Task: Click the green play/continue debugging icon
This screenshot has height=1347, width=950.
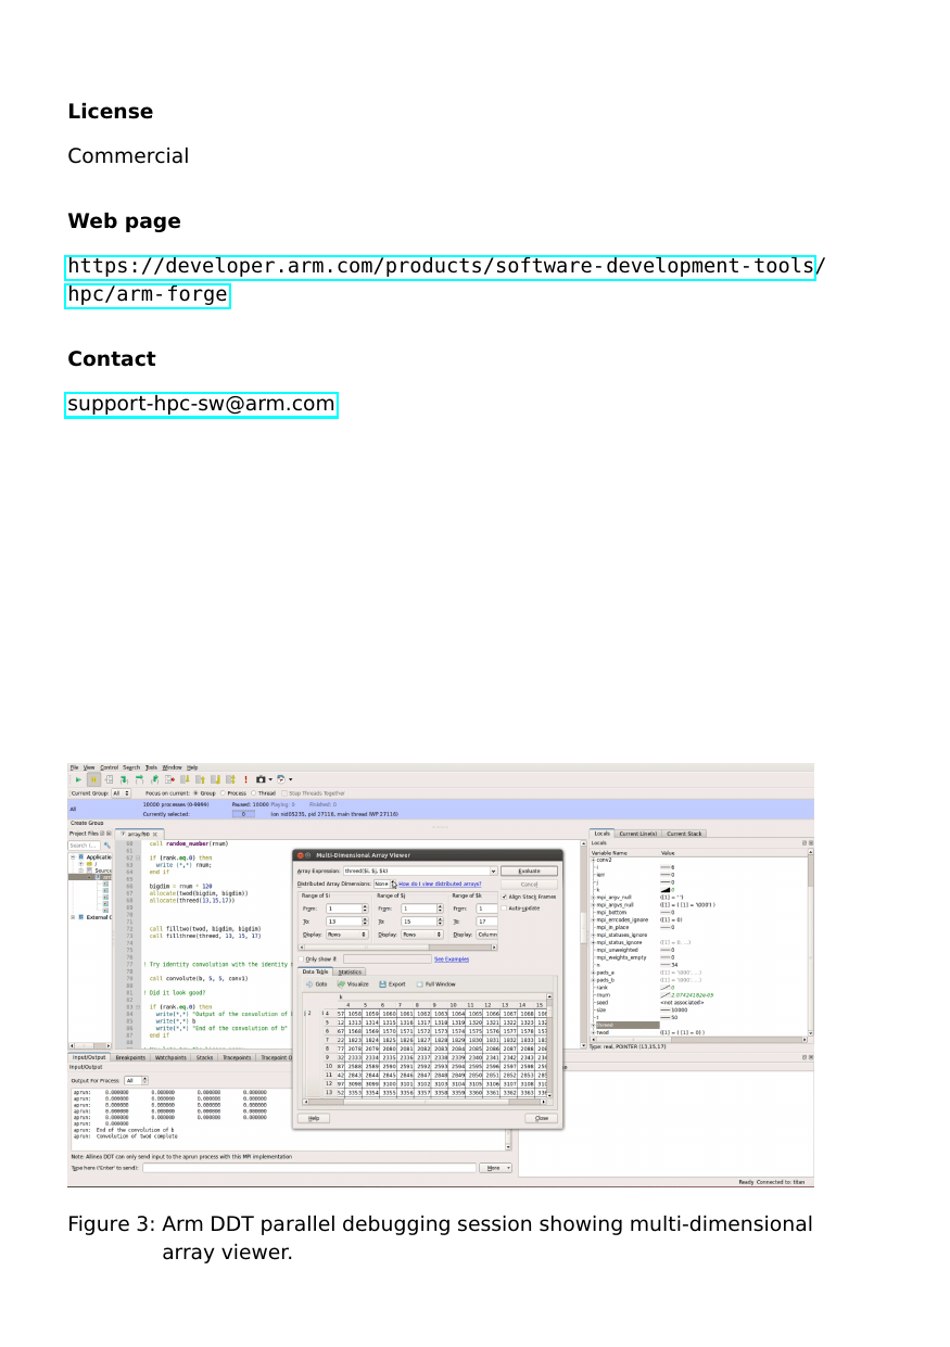Action: click(x=76, y=780)
